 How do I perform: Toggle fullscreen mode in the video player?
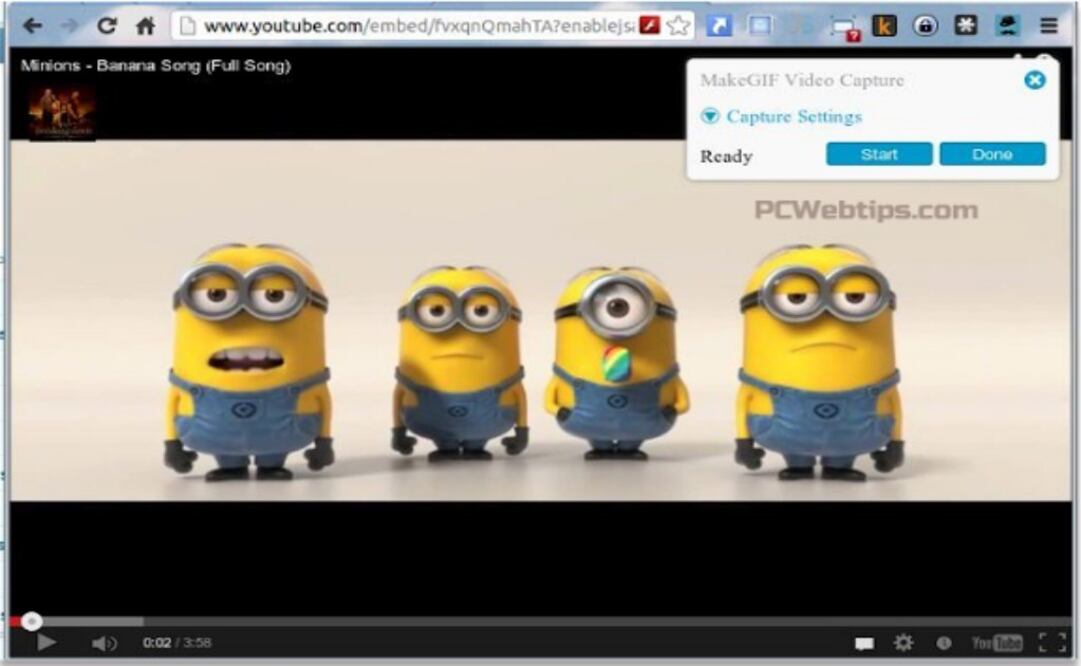(x=1052, y=643)
